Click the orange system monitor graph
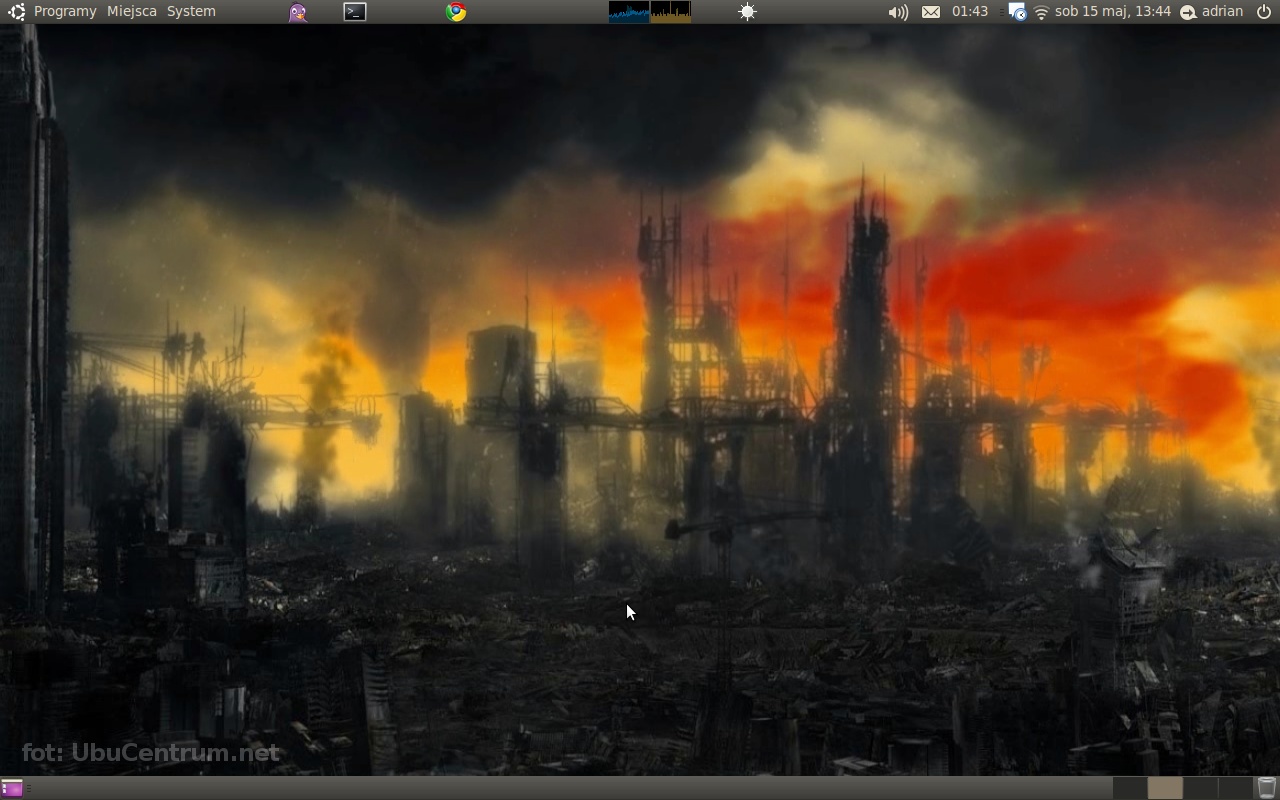 tap(670, 12)
